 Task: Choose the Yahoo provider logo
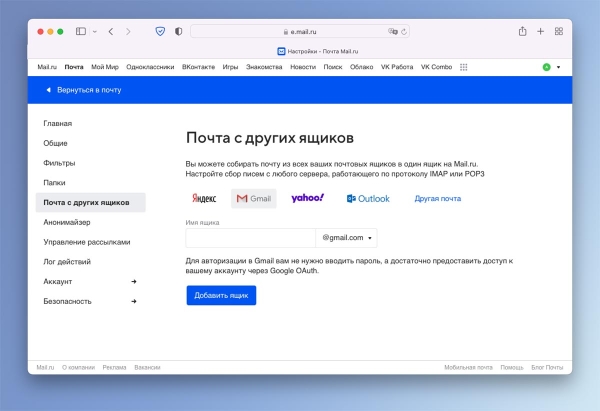pyautogui.click(x=308, y=198)
